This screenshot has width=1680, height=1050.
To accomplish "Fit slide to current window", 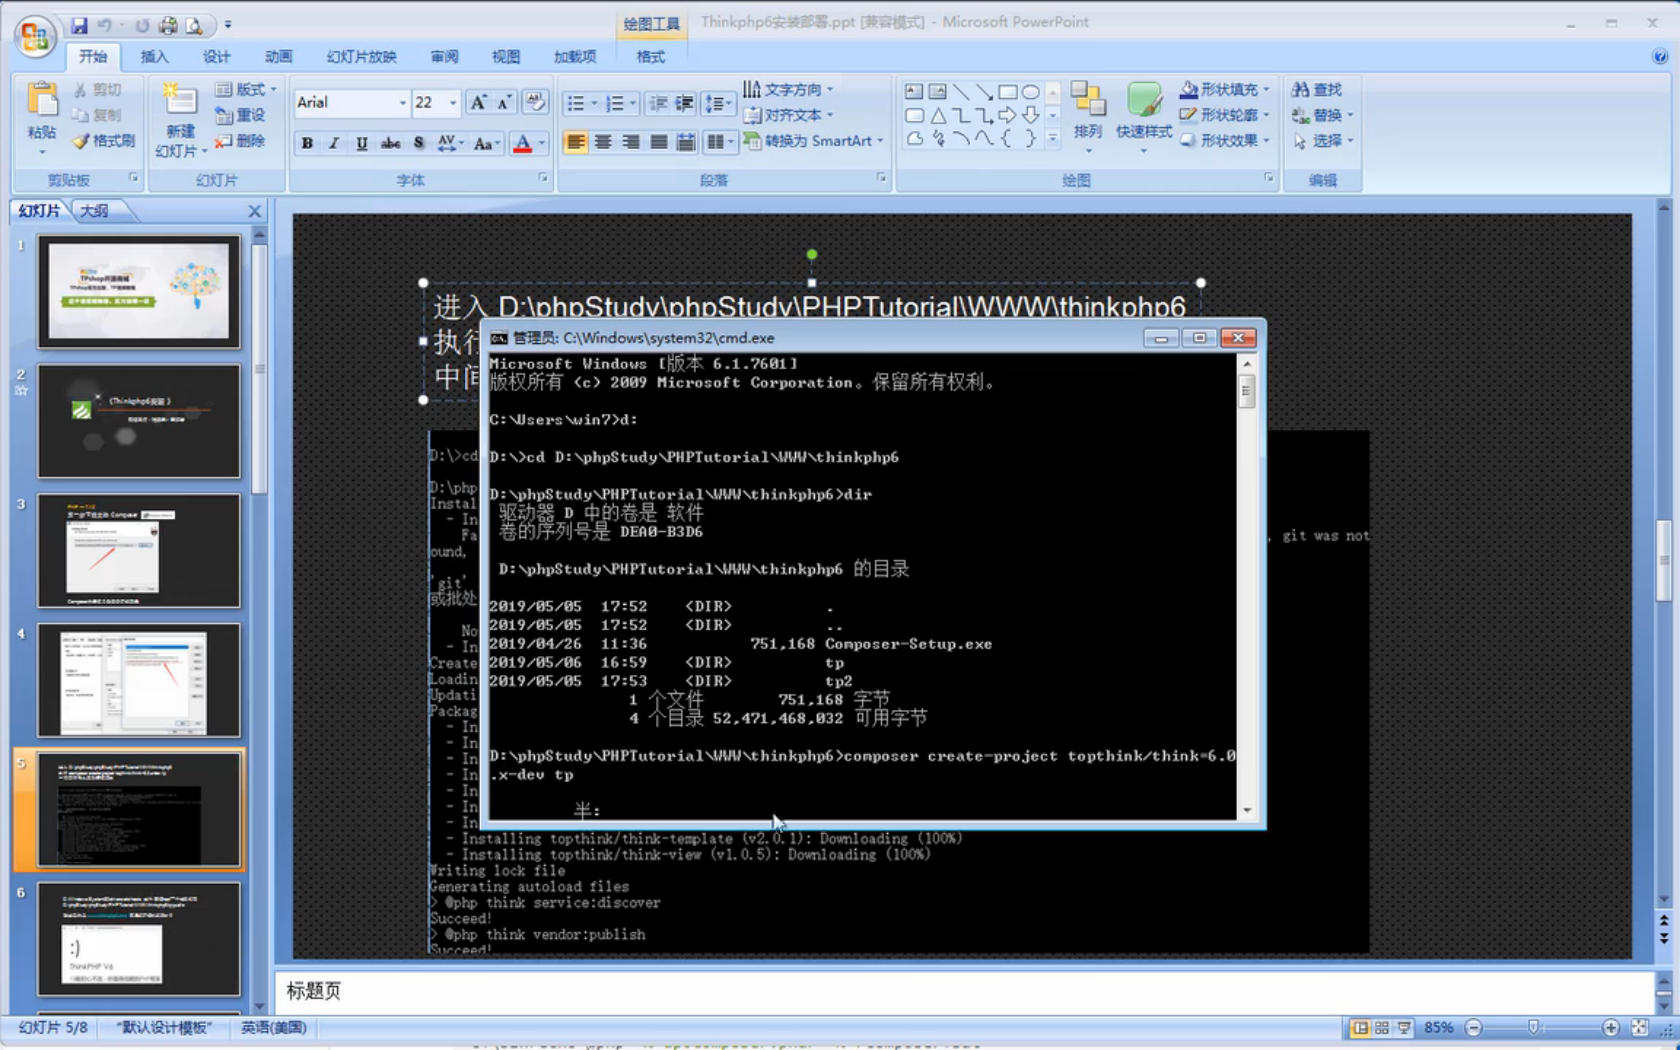I will pos(1639,1028).
